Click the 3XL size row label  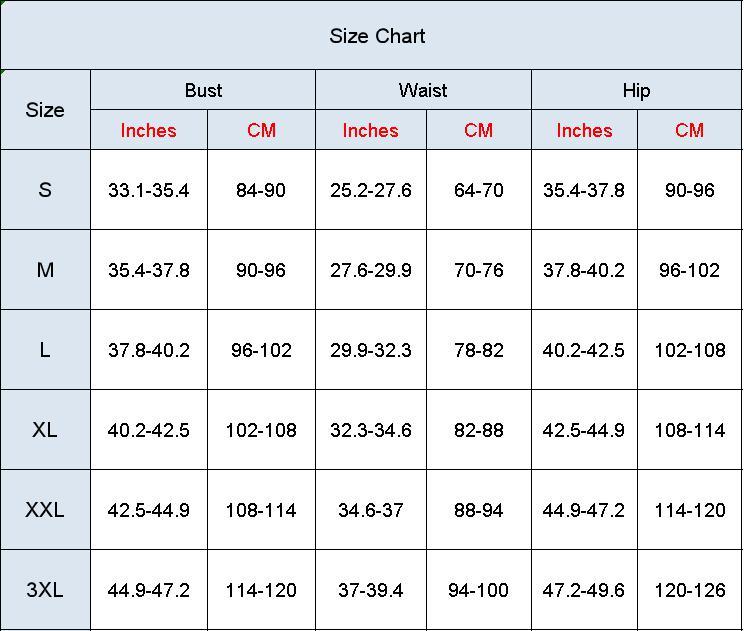click(45, 590)
